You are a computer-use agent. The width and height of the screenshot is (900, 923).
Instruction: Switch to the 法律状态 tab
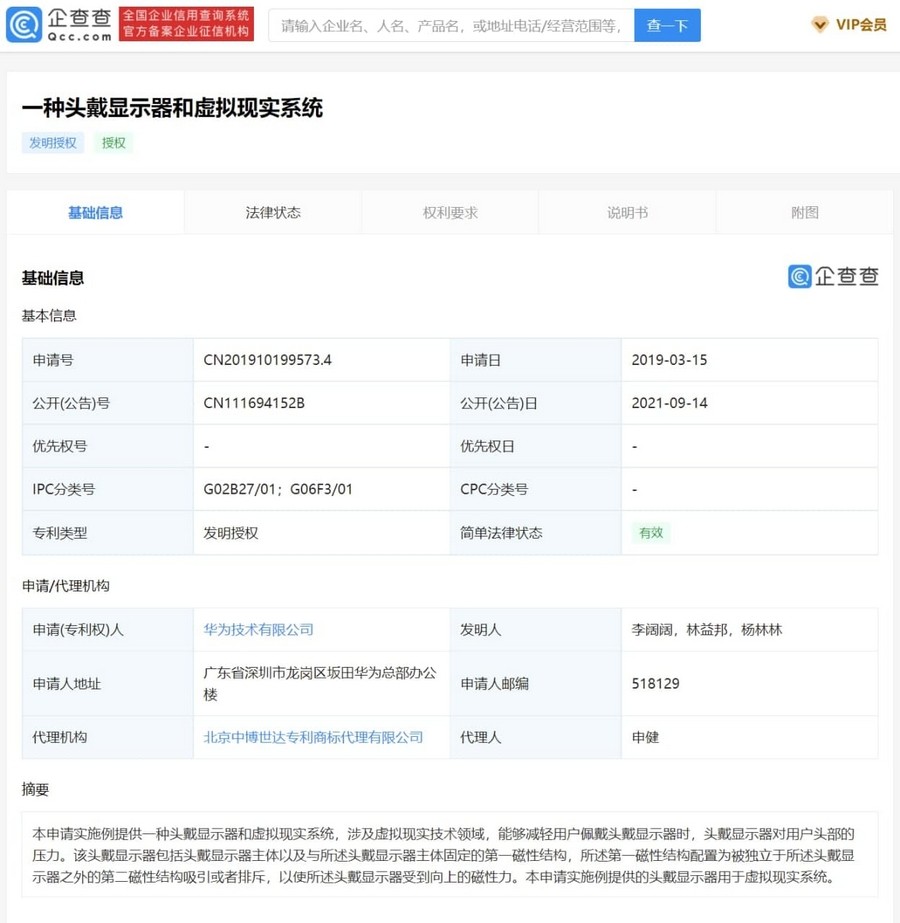pos(273,212)
